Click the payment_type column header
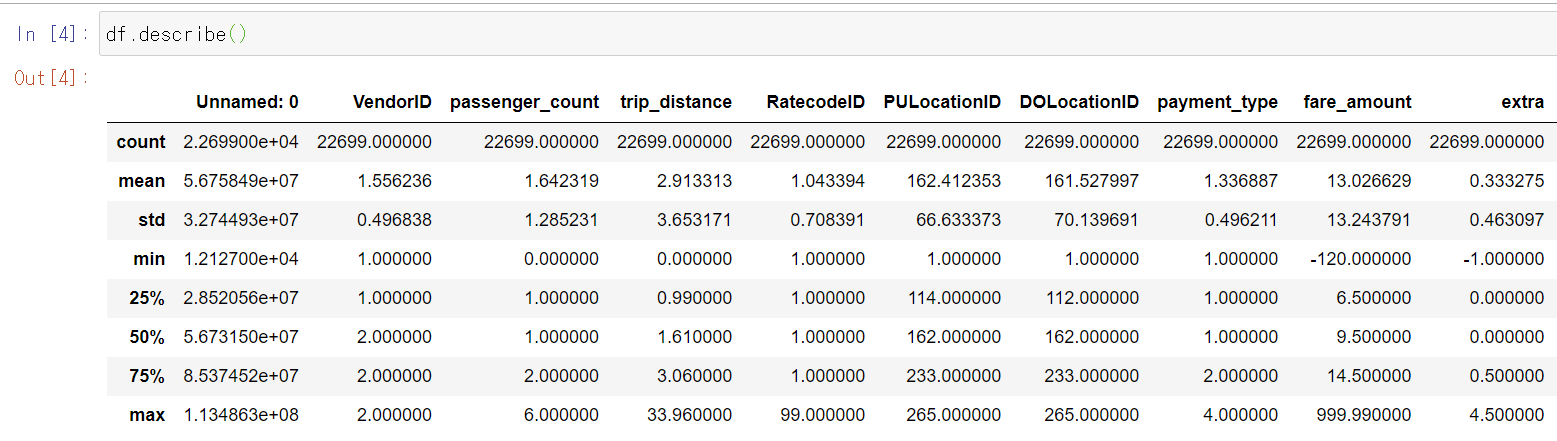 click(1217, 102)
